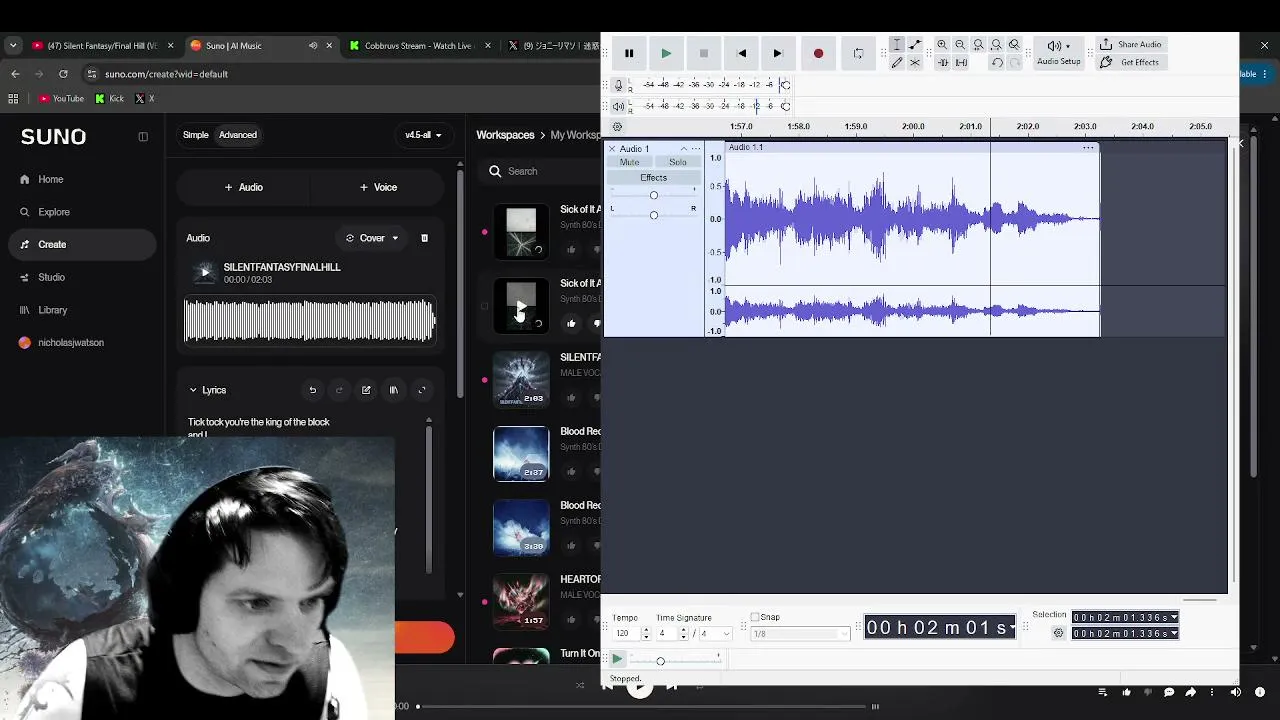Screen dimensions: 1280x720
Task: Mute the Audio 1 track
Action: point(629,162)
